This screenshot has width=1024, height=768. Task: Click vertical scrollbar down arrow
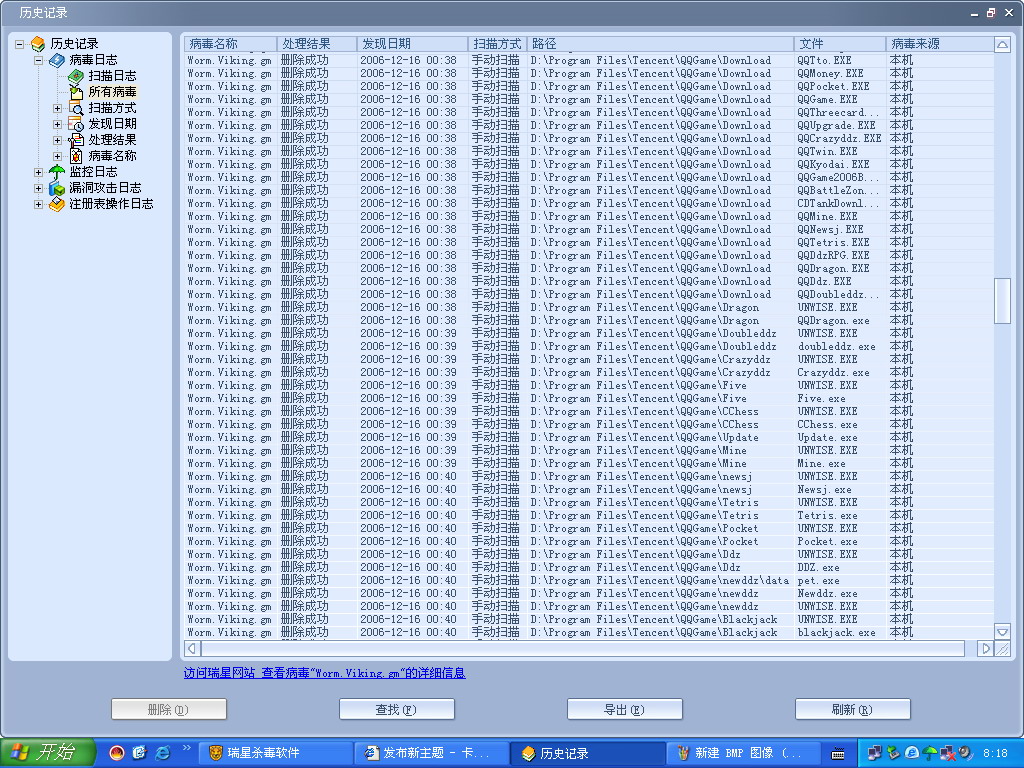tap(1002, 631)
